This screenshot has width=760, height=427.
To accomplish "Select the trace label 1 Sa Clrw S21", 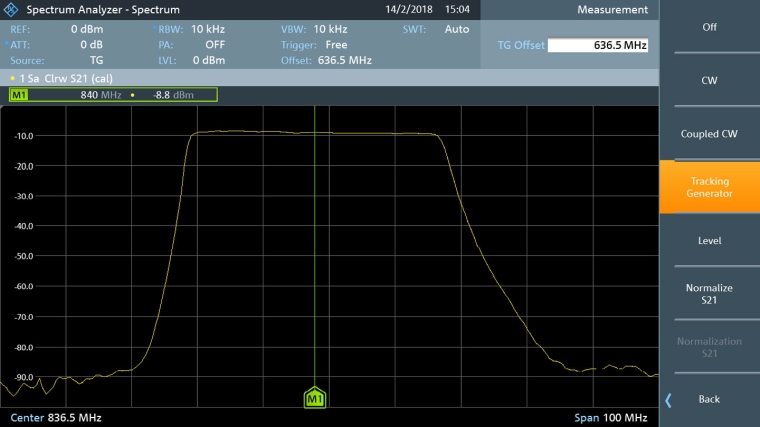I will [x=60, y=77].
